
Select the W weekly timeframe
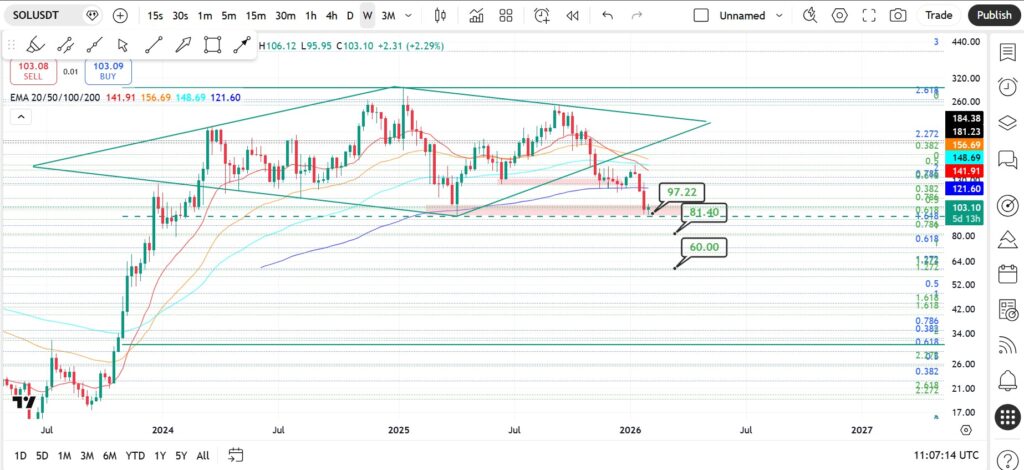click(368, 16)
